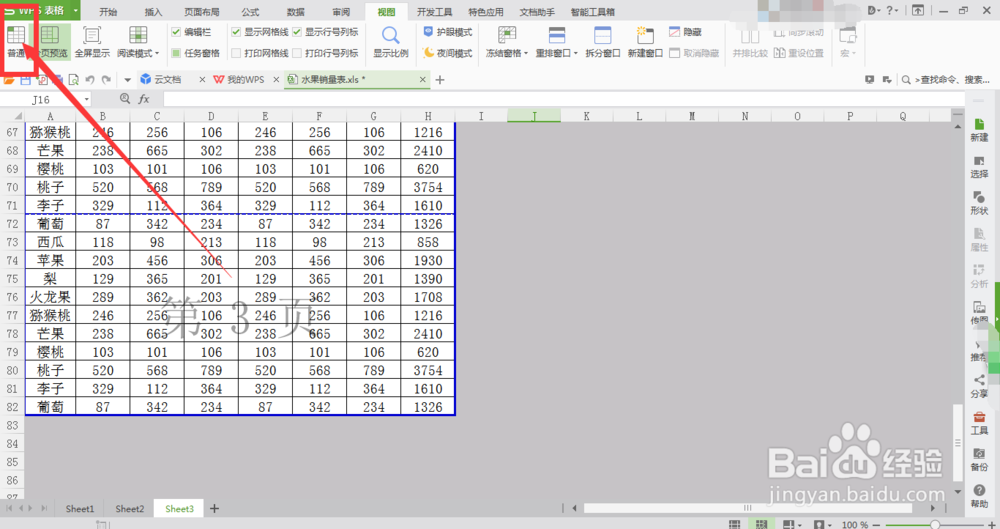The width and height of the screenshot is (1000, 529).
Task: Open WPS 表格 application menu arrow
Action: coord(76,11)
